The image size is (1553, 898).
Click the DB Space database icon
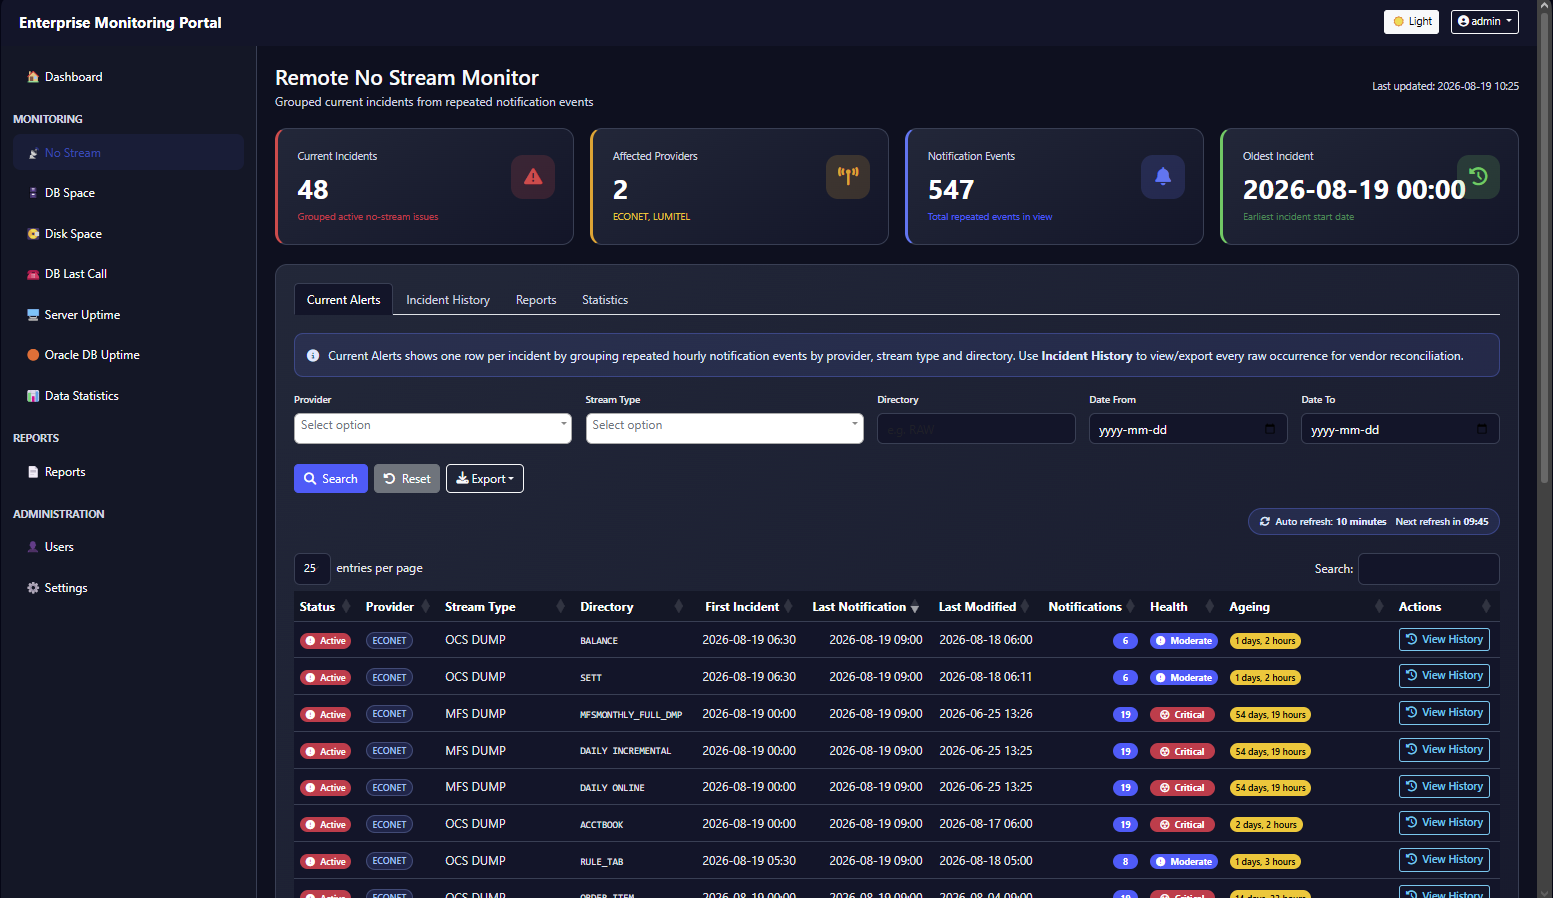(x=33, y=193)
